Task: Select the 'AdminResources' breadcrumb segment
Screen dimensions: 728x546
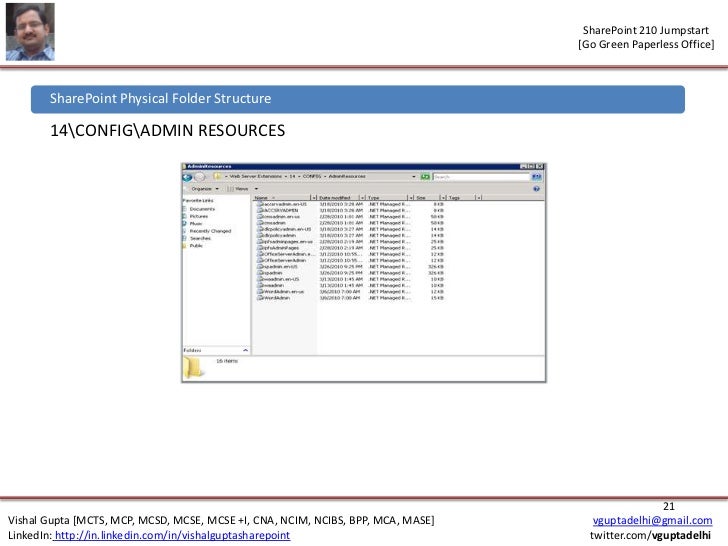Action: 347,176
